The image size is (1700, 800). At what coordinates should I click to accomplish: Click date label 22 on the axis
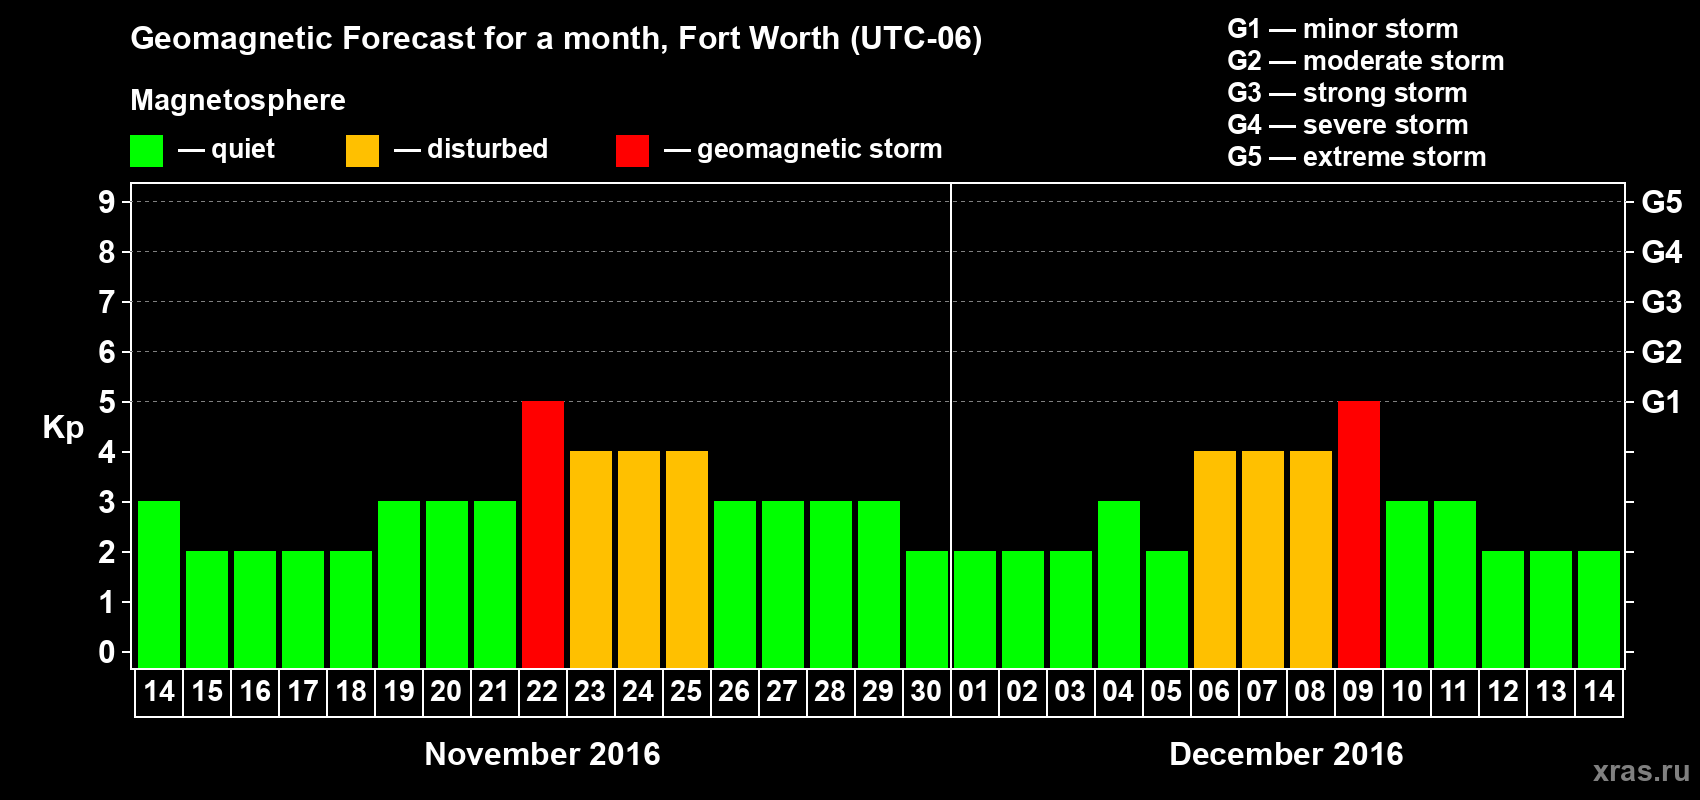click(x=543, y=691)
